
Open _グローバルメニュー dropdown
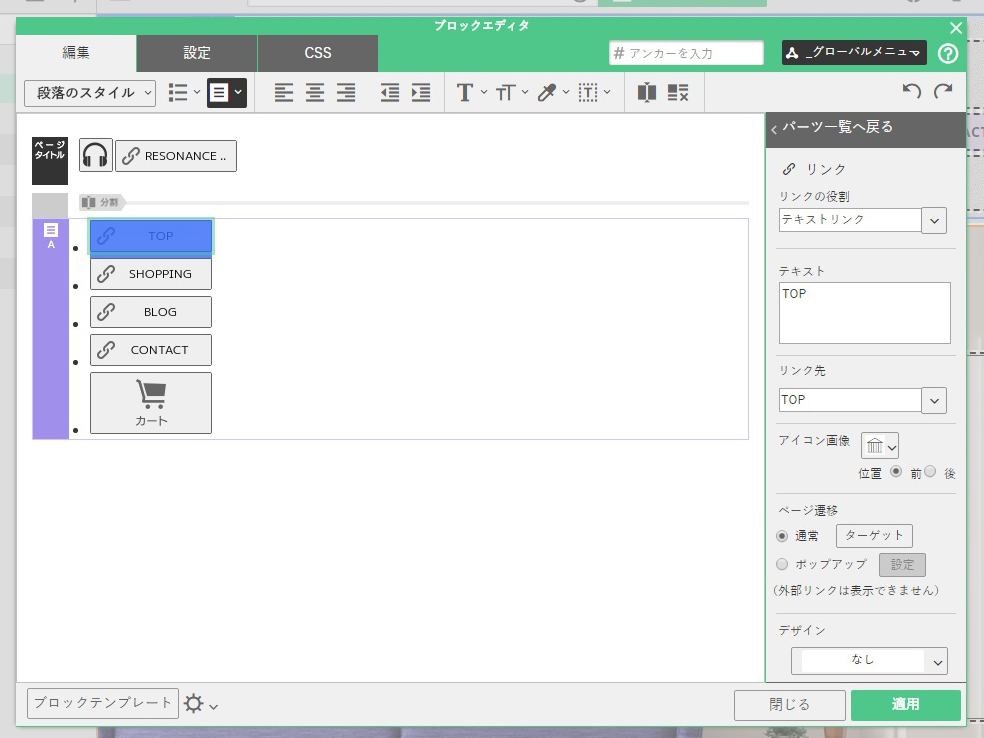(x=854, y=53)
